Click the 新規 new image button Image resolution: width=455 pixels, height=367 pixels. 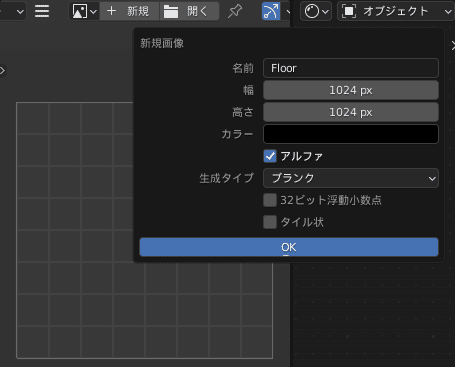point(129,11)
